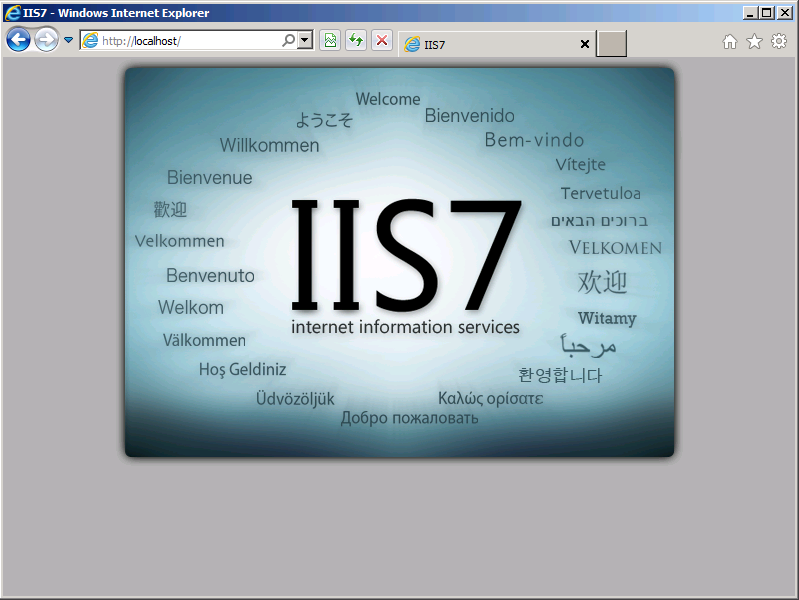Stop loading with the red X icon

tap(382, 40)
